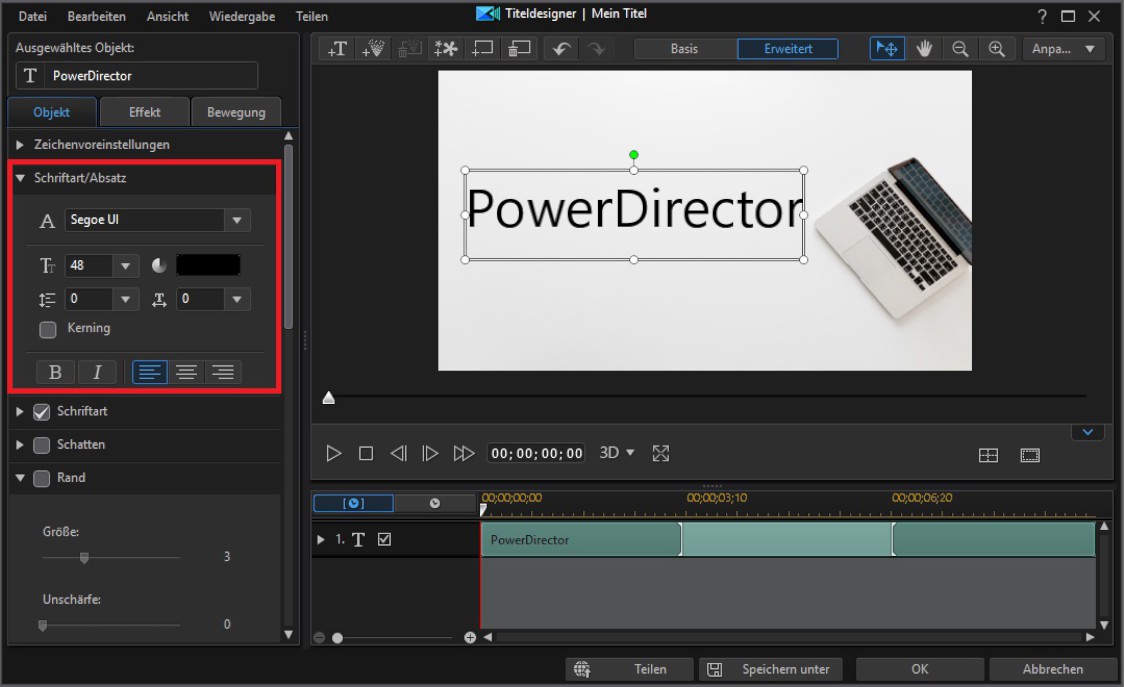Open Segoe UI font dropdown
The height and width of the screenshot is (687, 1125).
[x=237, y=220]
